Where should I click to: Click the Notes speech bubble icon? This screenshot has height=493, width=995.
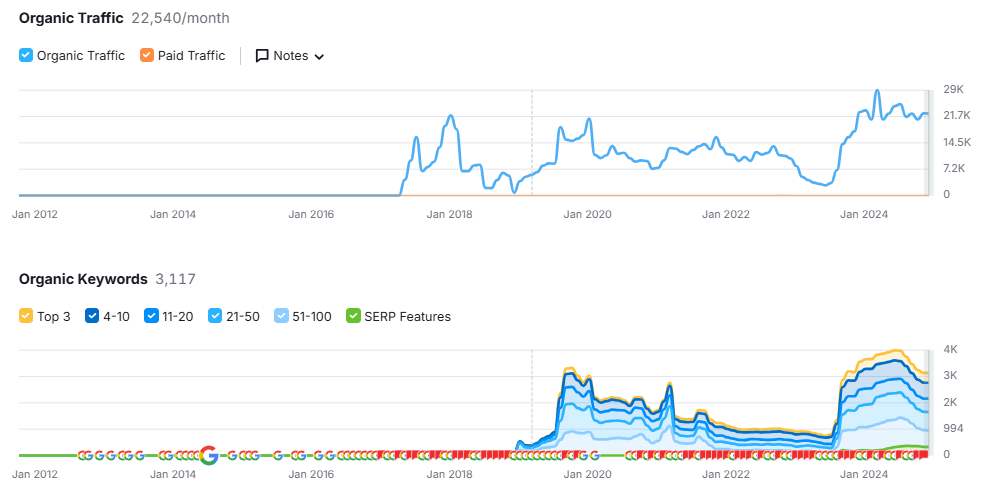click(262, 56)
